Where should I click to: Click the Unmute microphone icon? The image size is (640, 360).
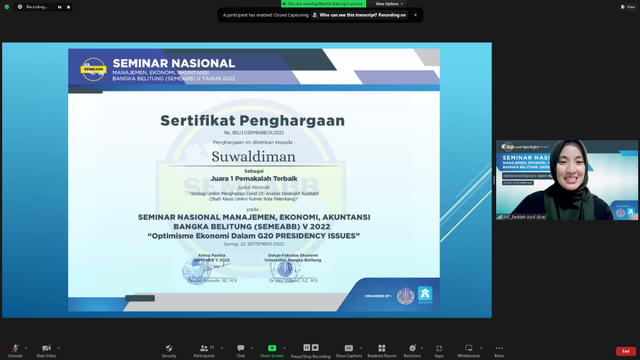coord(16,348)
